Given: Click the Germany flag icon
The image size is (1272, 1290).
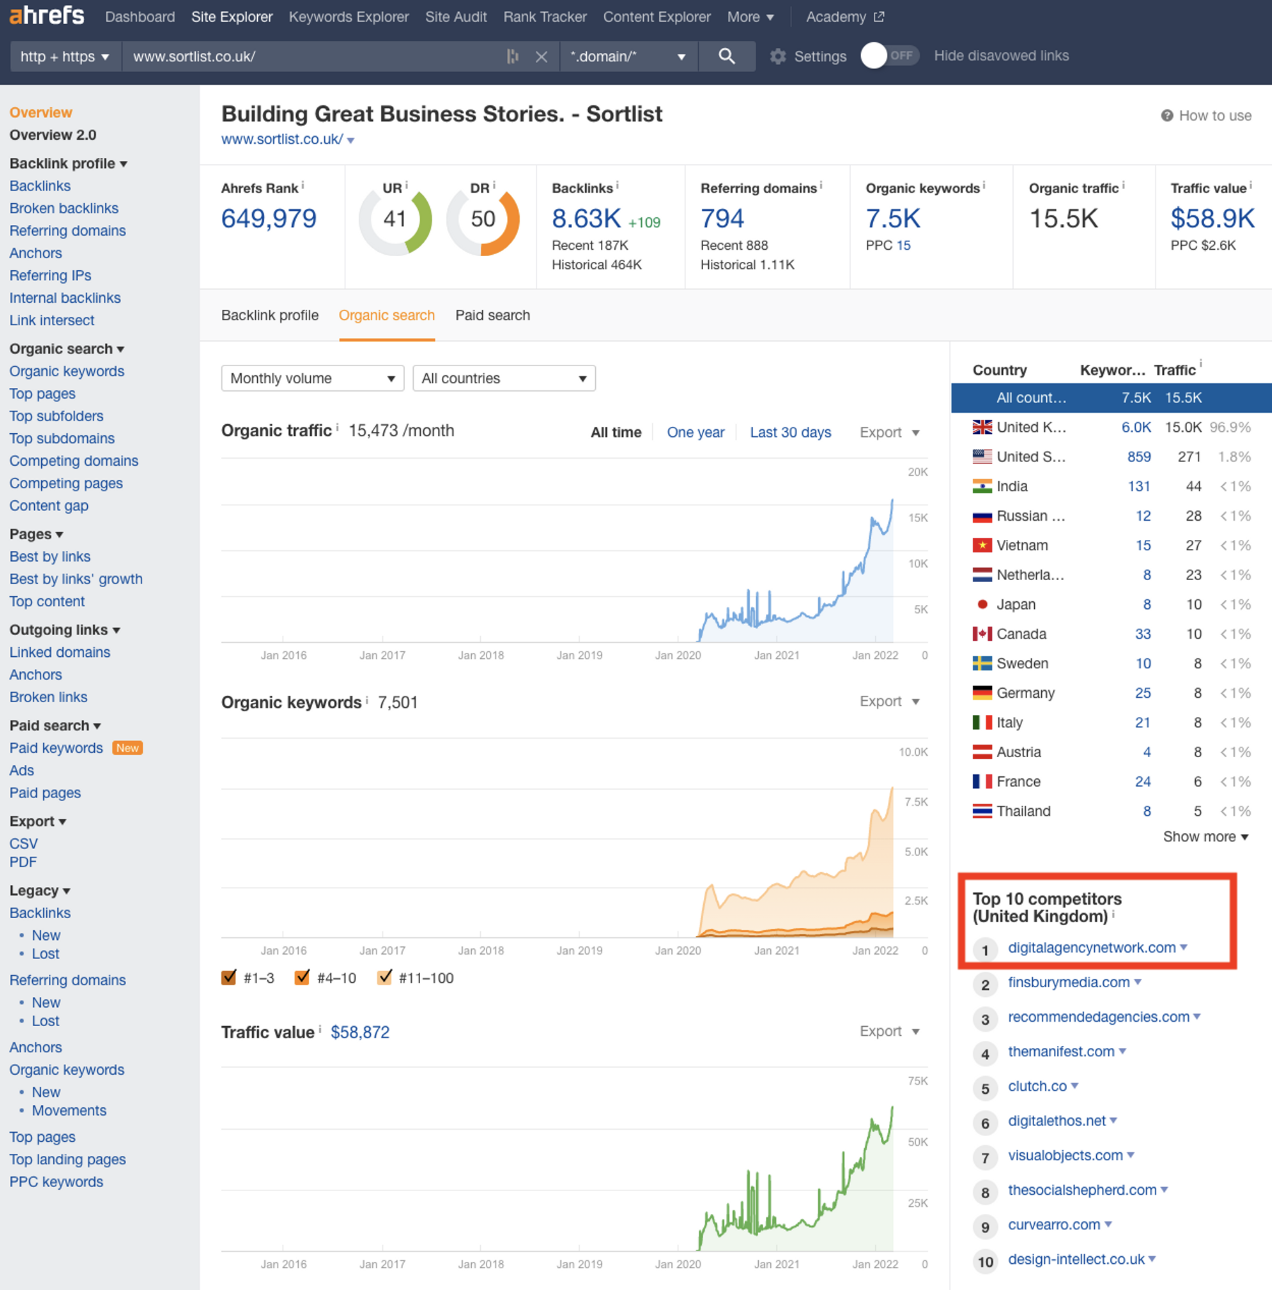Looking at the screenshot, I should 982,693.
